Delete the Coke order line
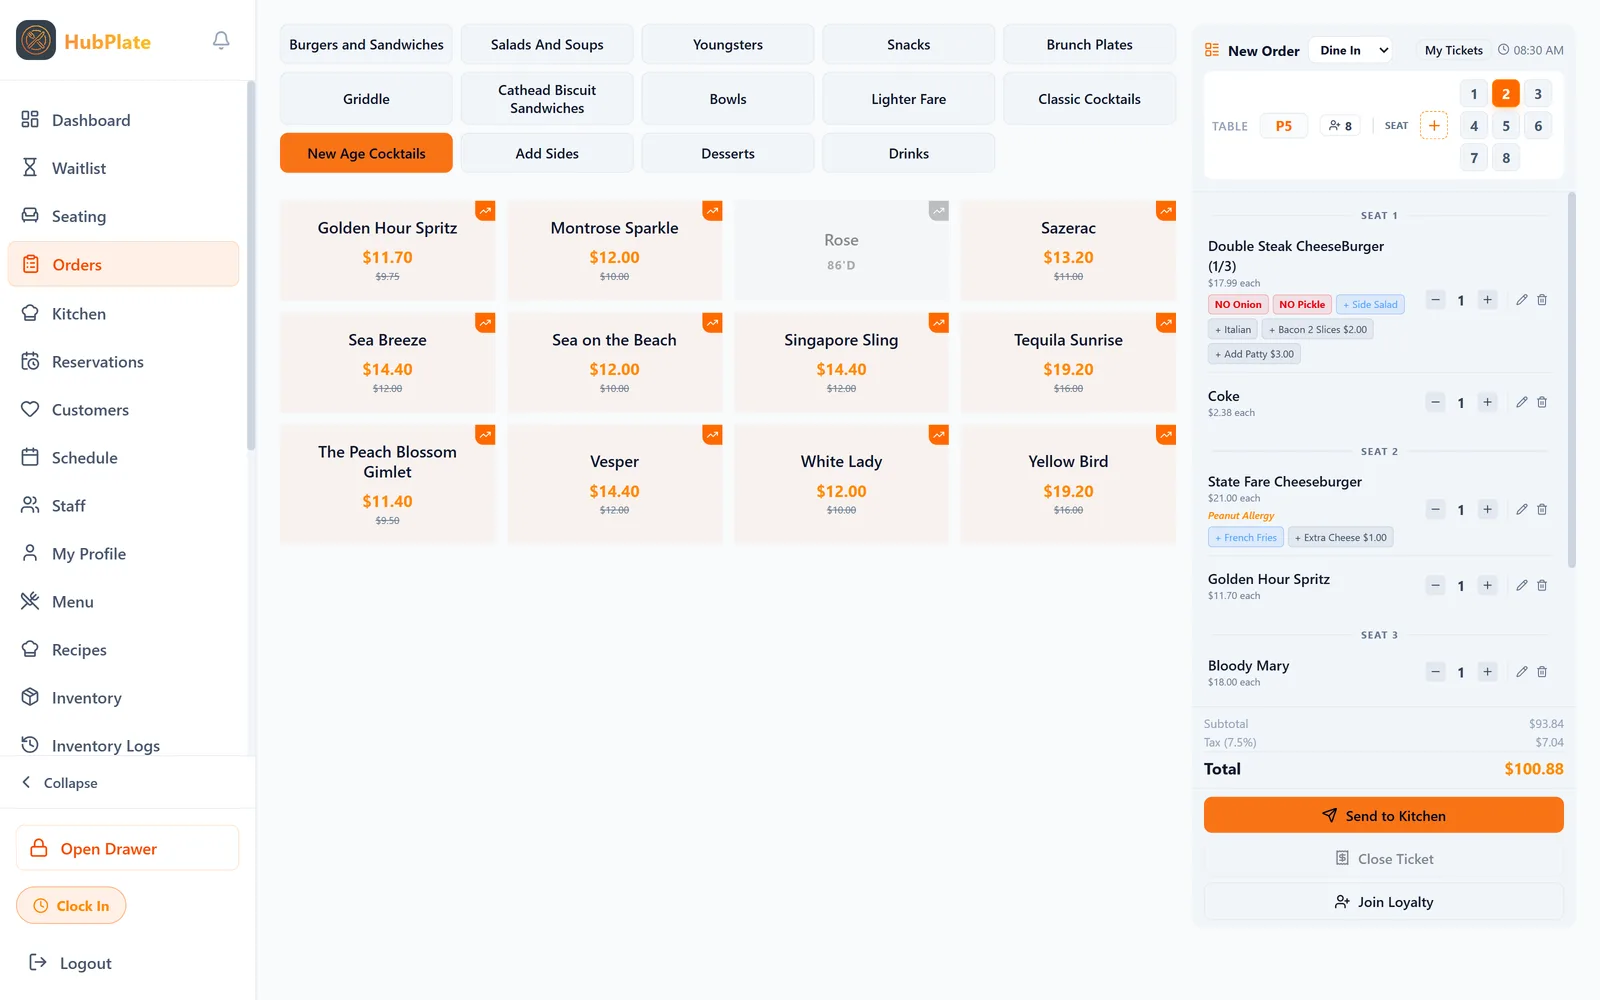 tap(1542, 402)
